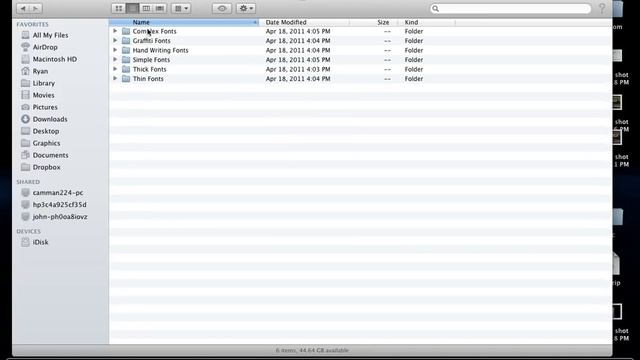Select the Thin Fonts folder icon
Viewport: 640px width, 360px height.
coord(126,78)
